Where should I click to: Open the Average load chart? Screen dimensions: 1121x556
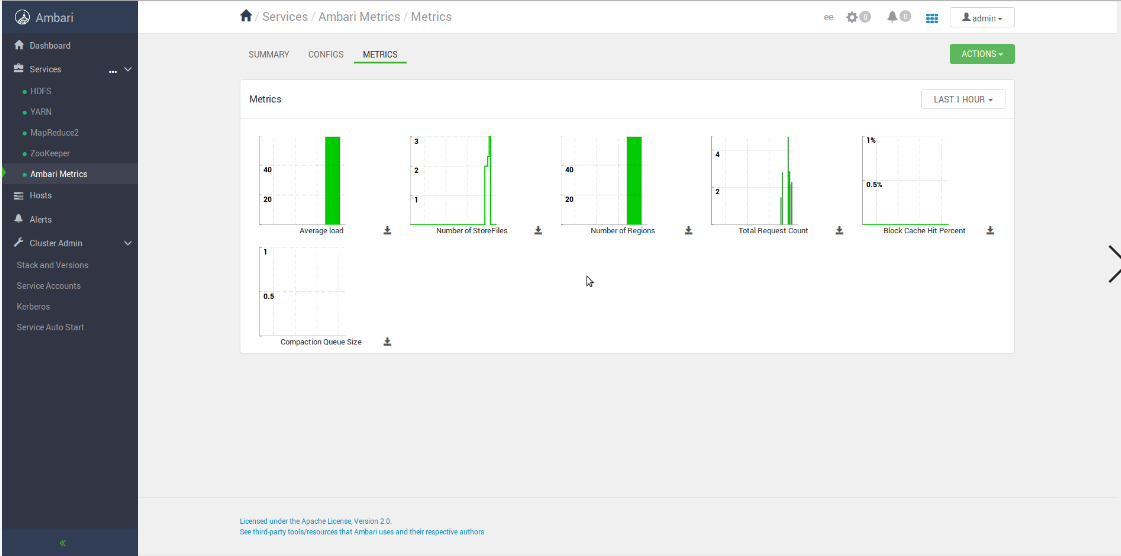click(302, 180)
